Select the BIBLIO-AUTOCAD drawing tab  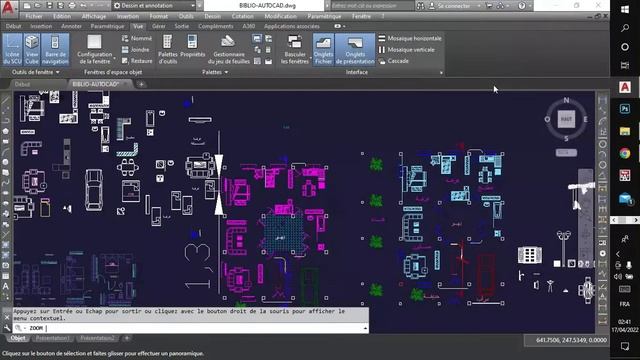[96, 84]
